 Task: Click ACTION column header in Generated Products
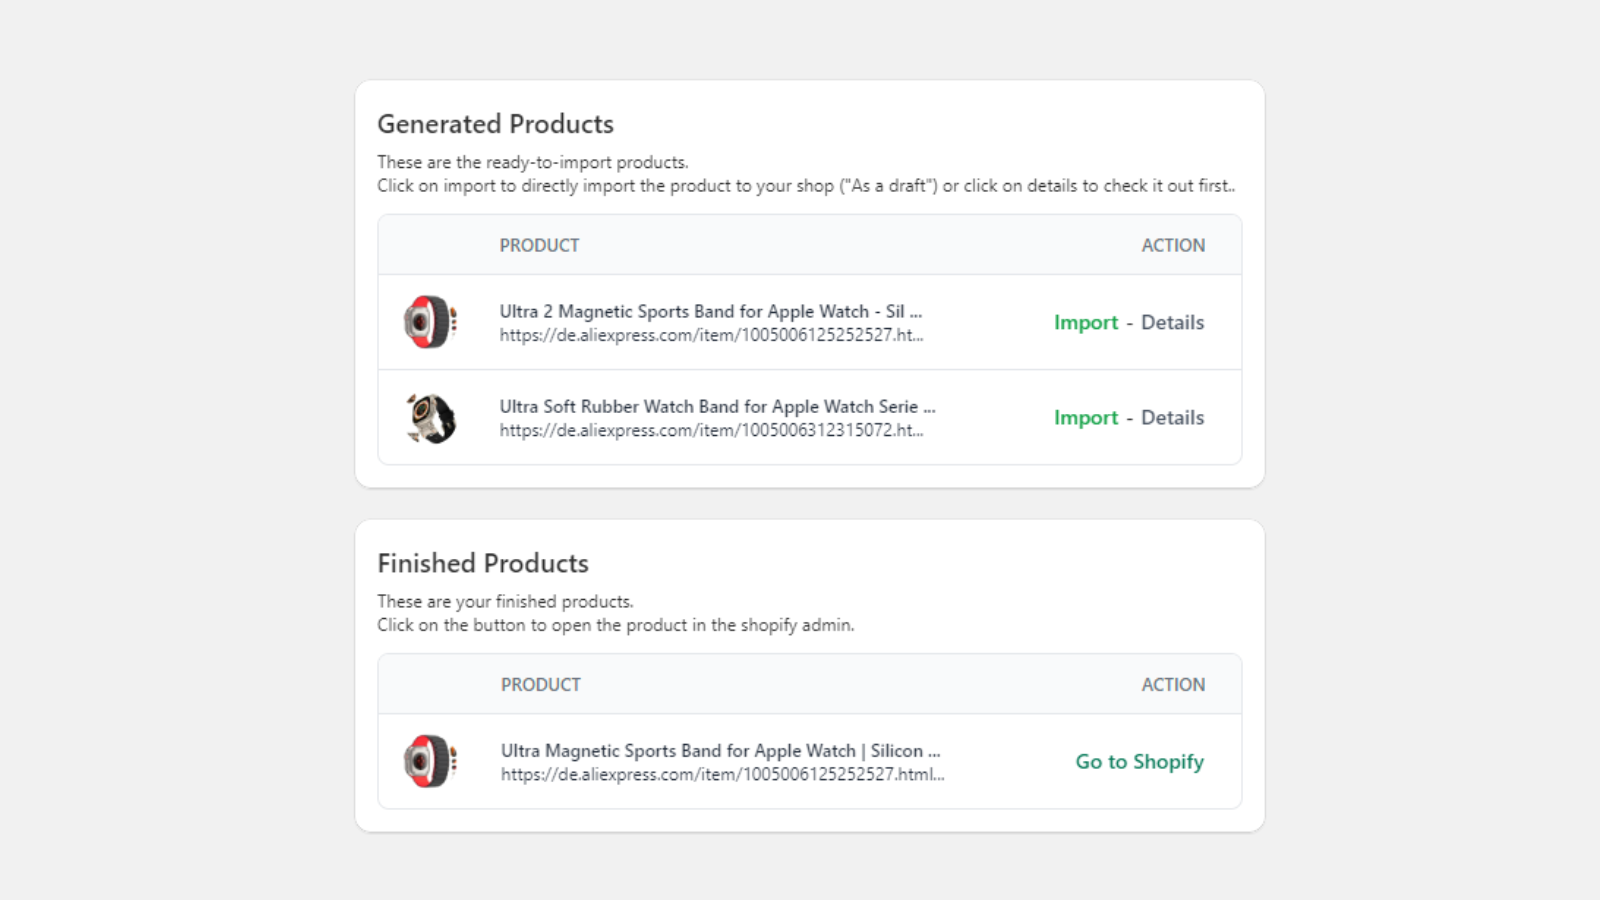[x=1173, y=245]
